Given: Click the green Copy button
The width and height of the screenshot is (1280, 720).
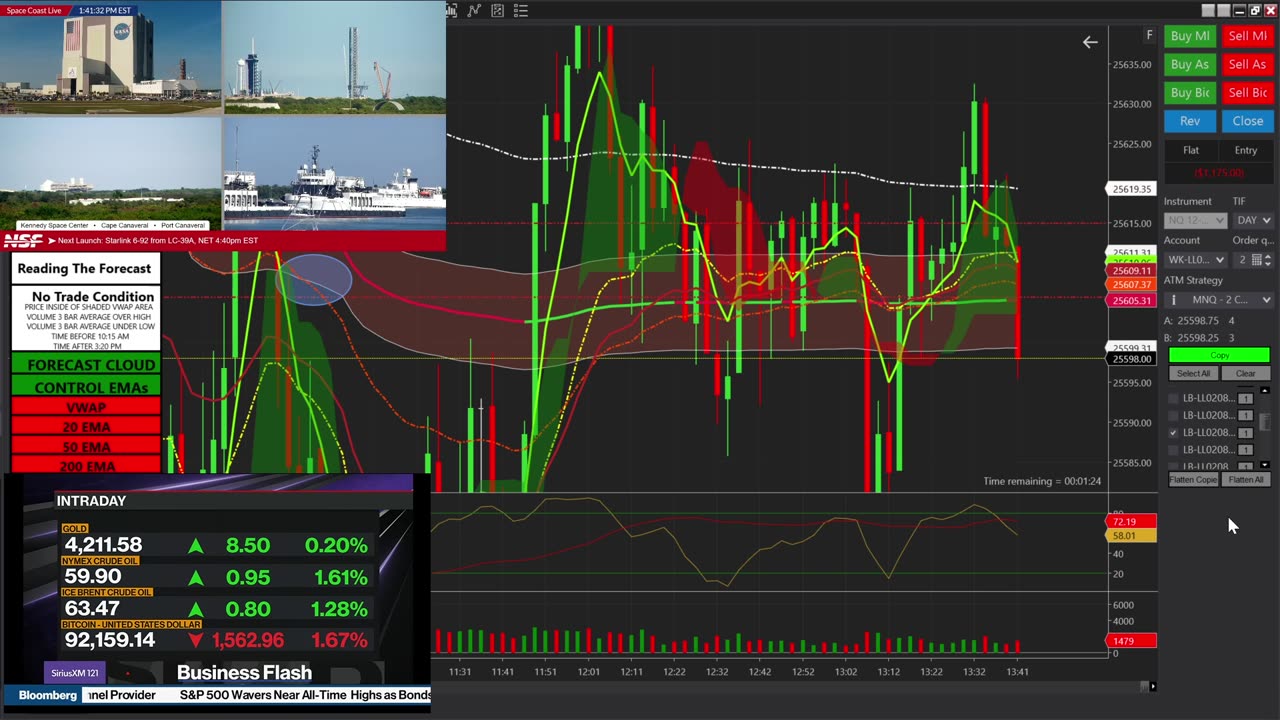Looking at the screenshot, I should [x=1219, y=355].
